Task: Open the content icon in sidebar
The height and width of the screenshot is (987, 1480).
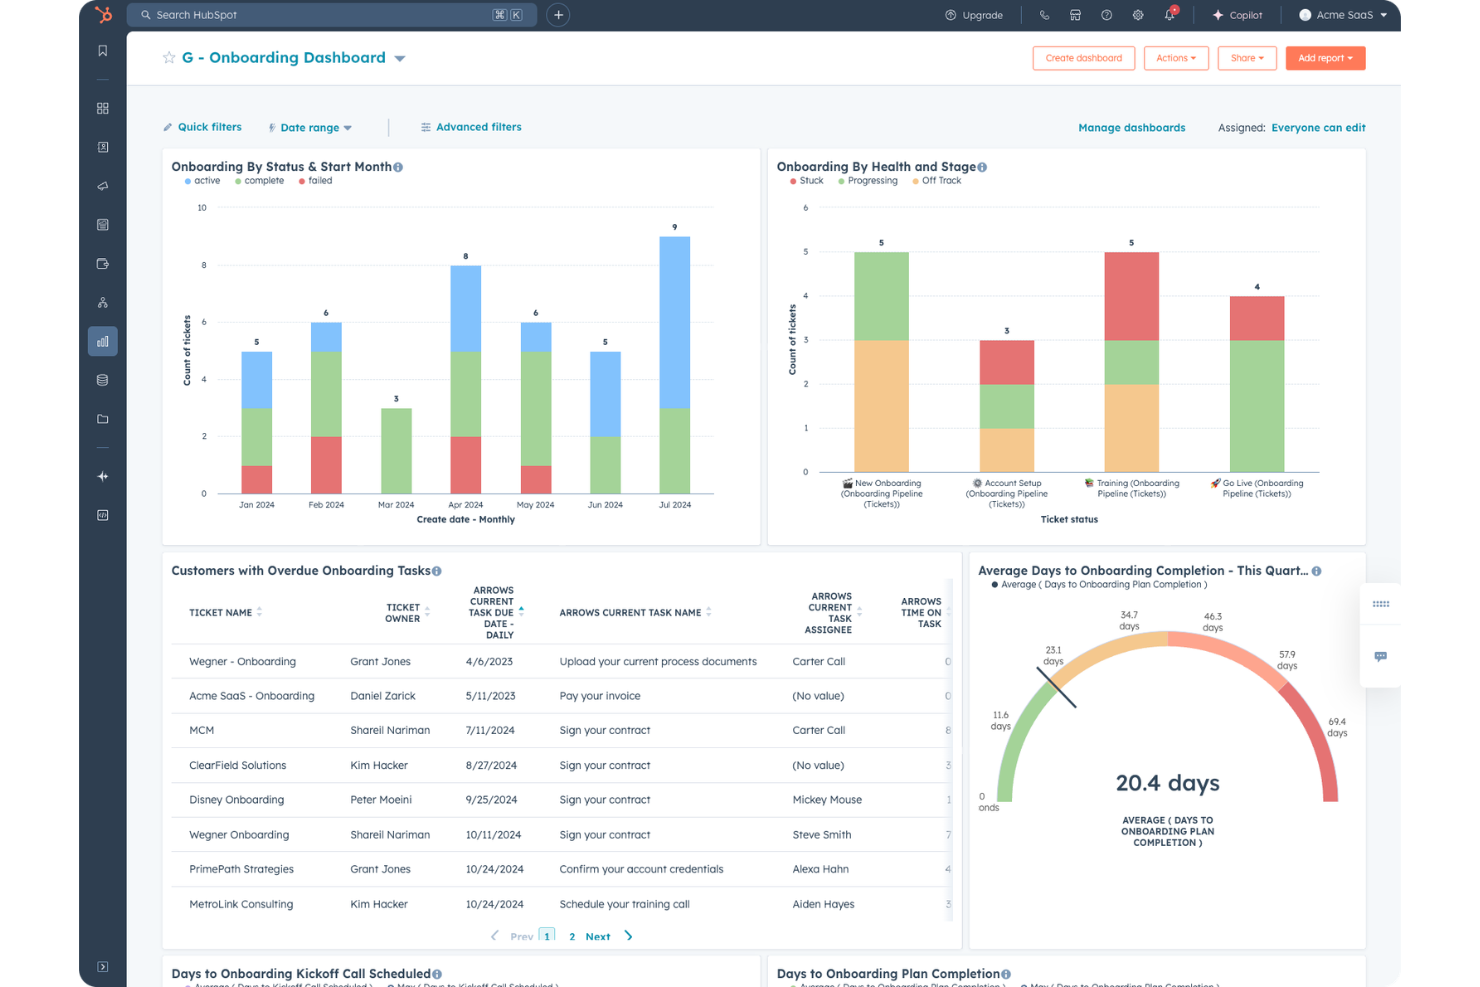Action: click(103, 225)
